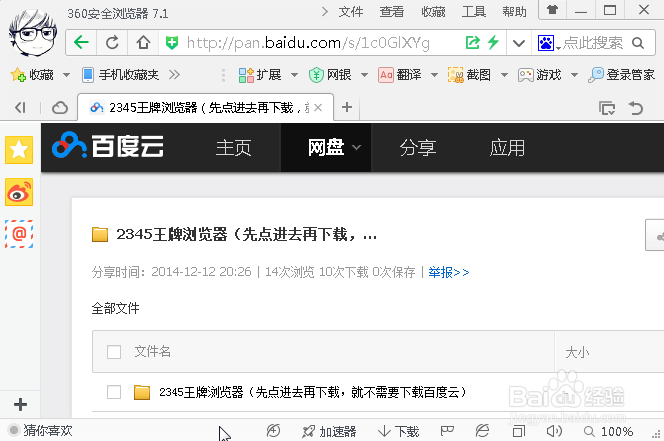Expand more bookmarks double chevron
Screen dimensions: 664x441
click(x=174, y=75)
